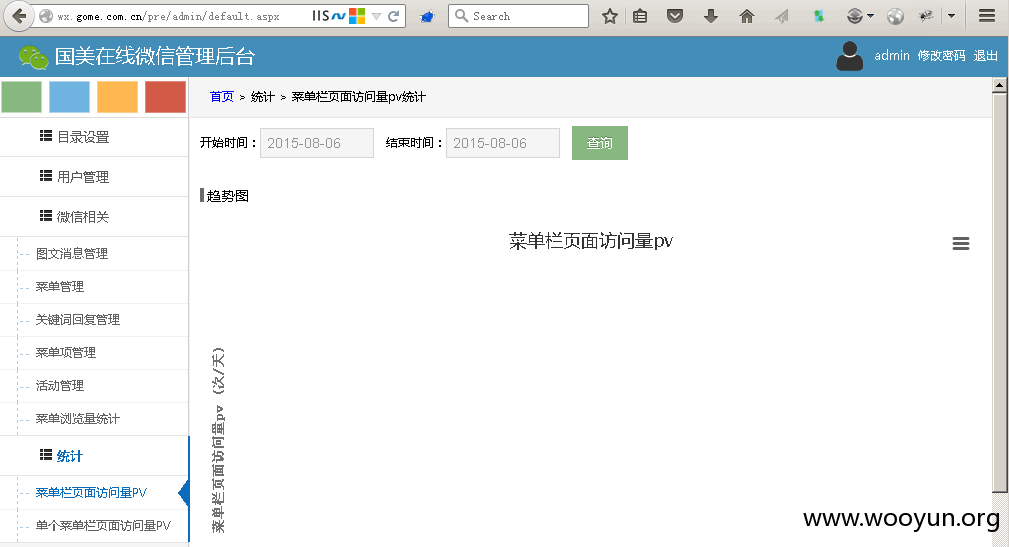The height and width of the screenshot is (547, 1009).
Task: Open the Firefox hamburger menu
Action: click(x=987, y=16)
